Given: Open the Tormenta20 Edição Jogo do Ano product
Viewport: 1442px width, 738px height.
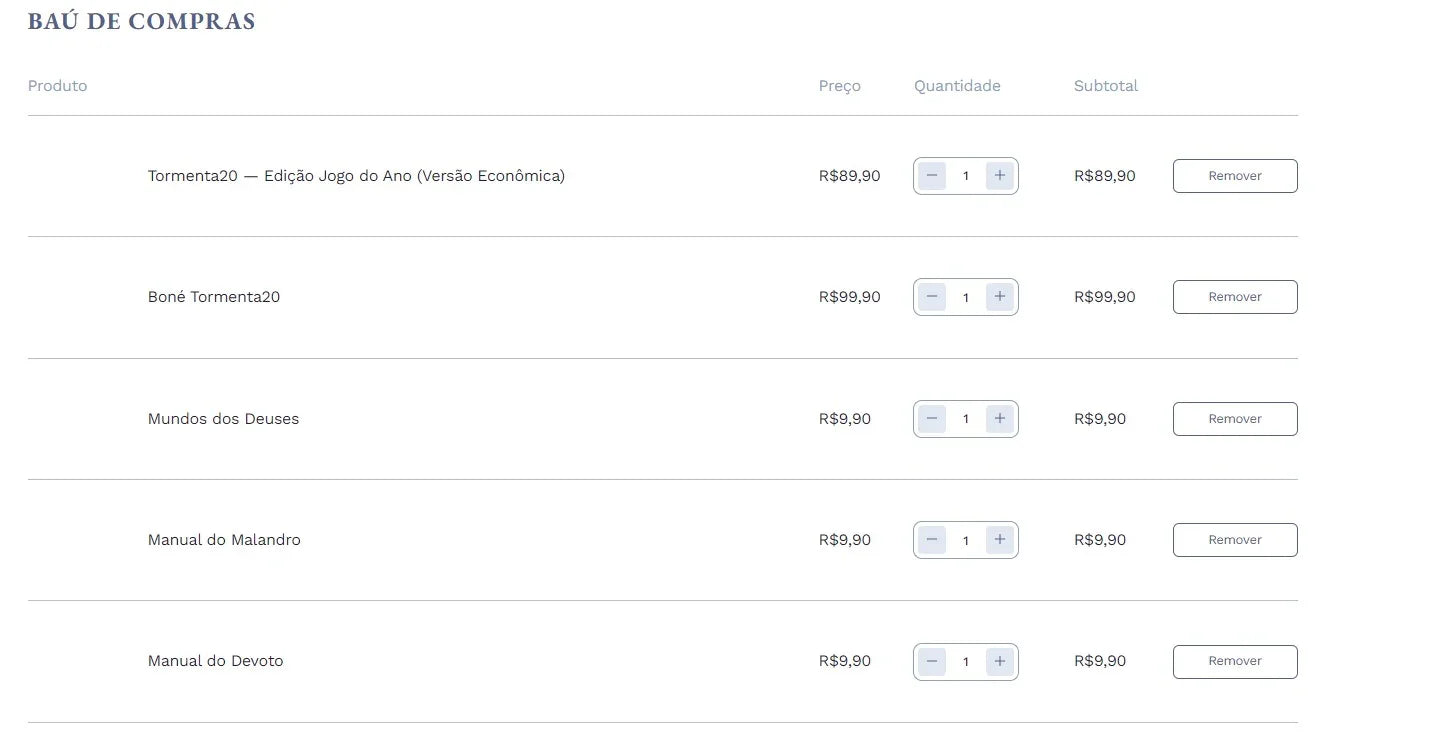Looking at the screenshot, I should click(x=356, y=176).
